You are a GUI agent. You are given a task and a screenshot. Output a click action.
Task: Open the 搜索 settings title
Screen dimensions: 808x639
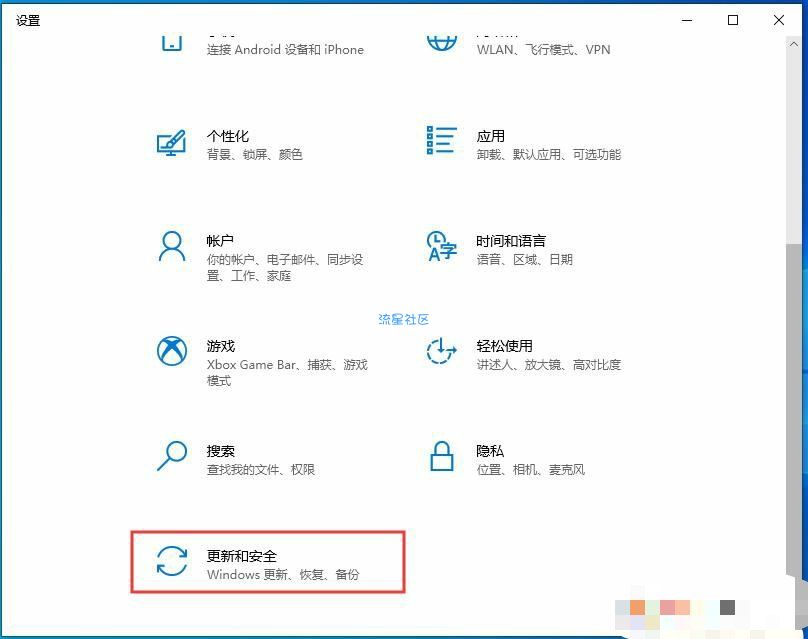coord(221,451)
